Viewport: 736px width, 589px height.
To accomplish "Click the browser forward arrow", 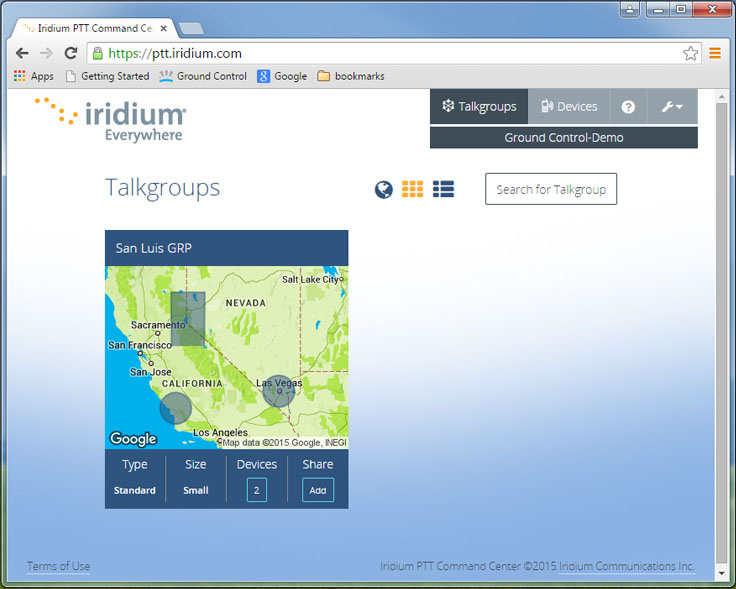I will click(46, 53).
